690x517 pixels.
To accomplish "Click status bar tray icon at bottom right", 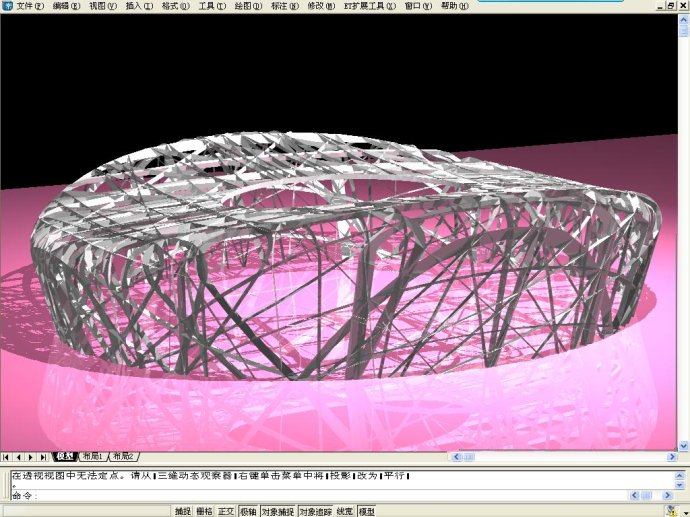I will tap(670, 511).
